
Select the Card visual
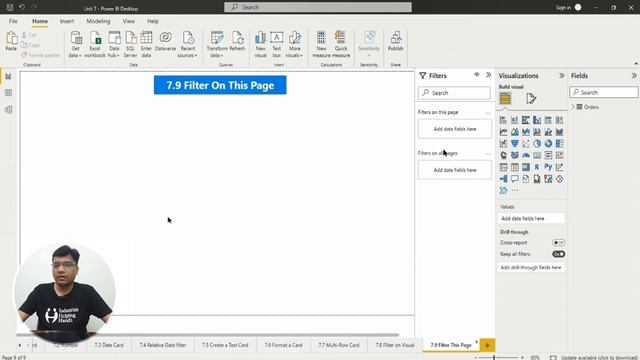(537, 156)
